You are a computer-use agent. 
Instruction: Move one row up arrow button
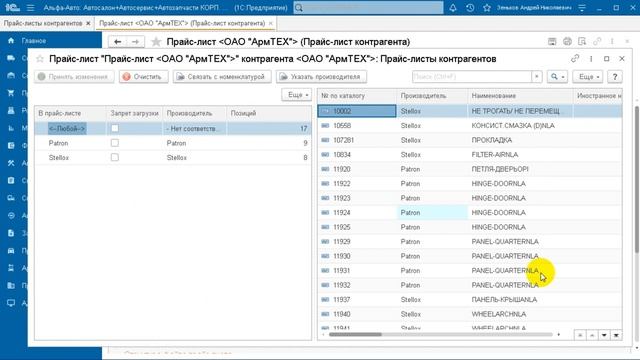592,335
